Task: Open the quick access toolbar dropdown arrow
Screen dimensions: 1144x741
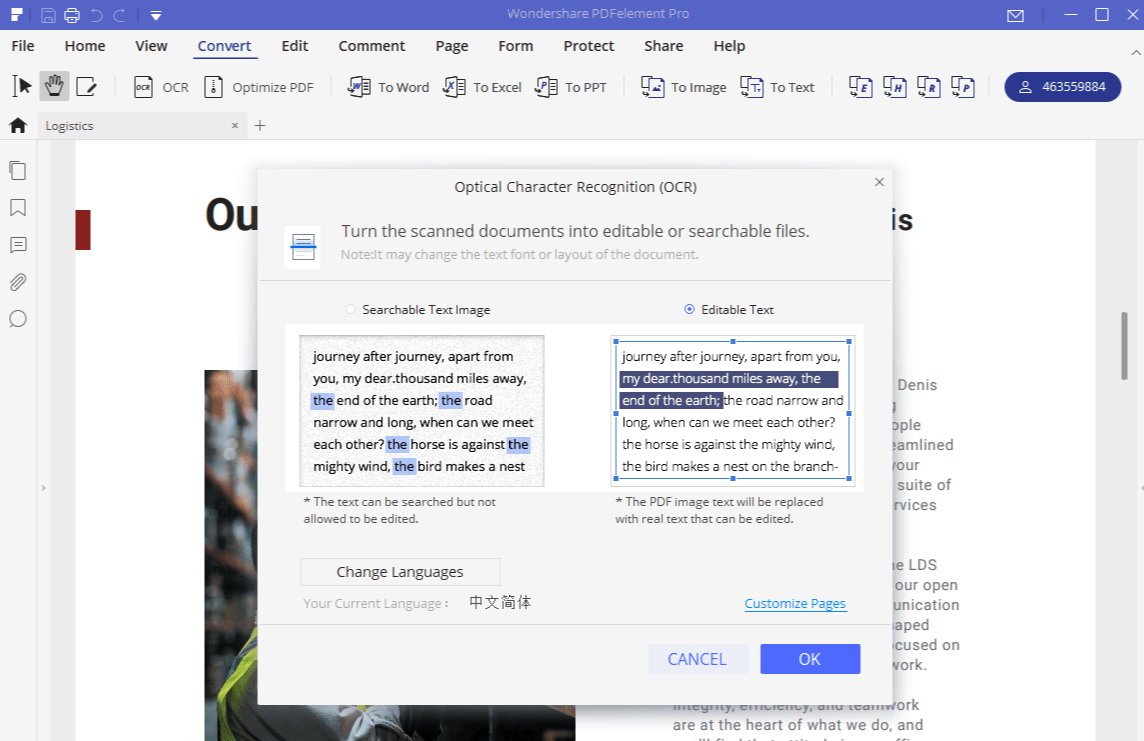Action: click(x=155, y=15)
